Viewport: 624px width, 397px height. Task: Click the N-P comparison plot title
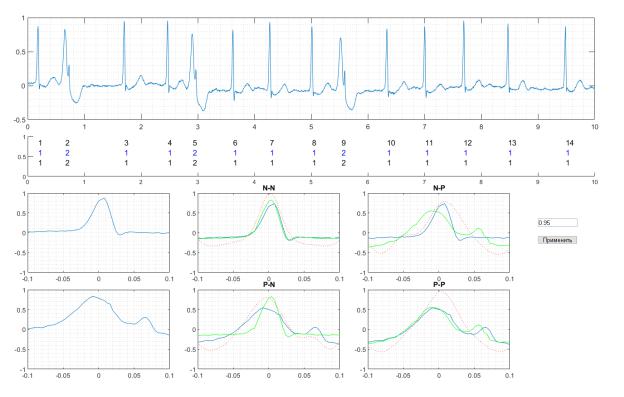click(439, 189)
